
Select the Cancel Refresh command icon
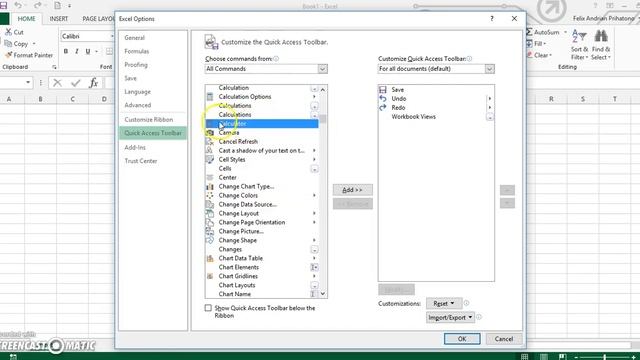[210, 142]
